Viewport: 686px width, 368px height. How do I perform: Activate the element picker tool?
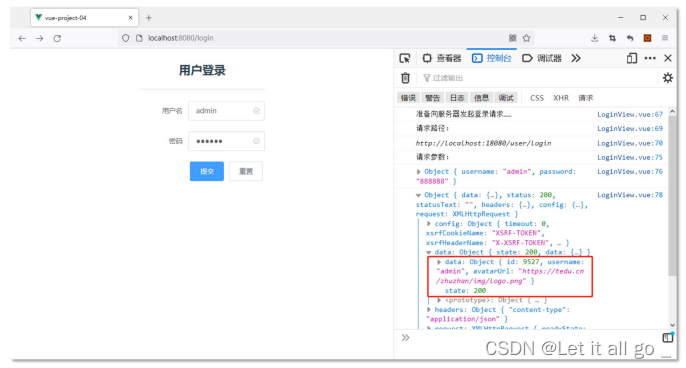[405, 58]
